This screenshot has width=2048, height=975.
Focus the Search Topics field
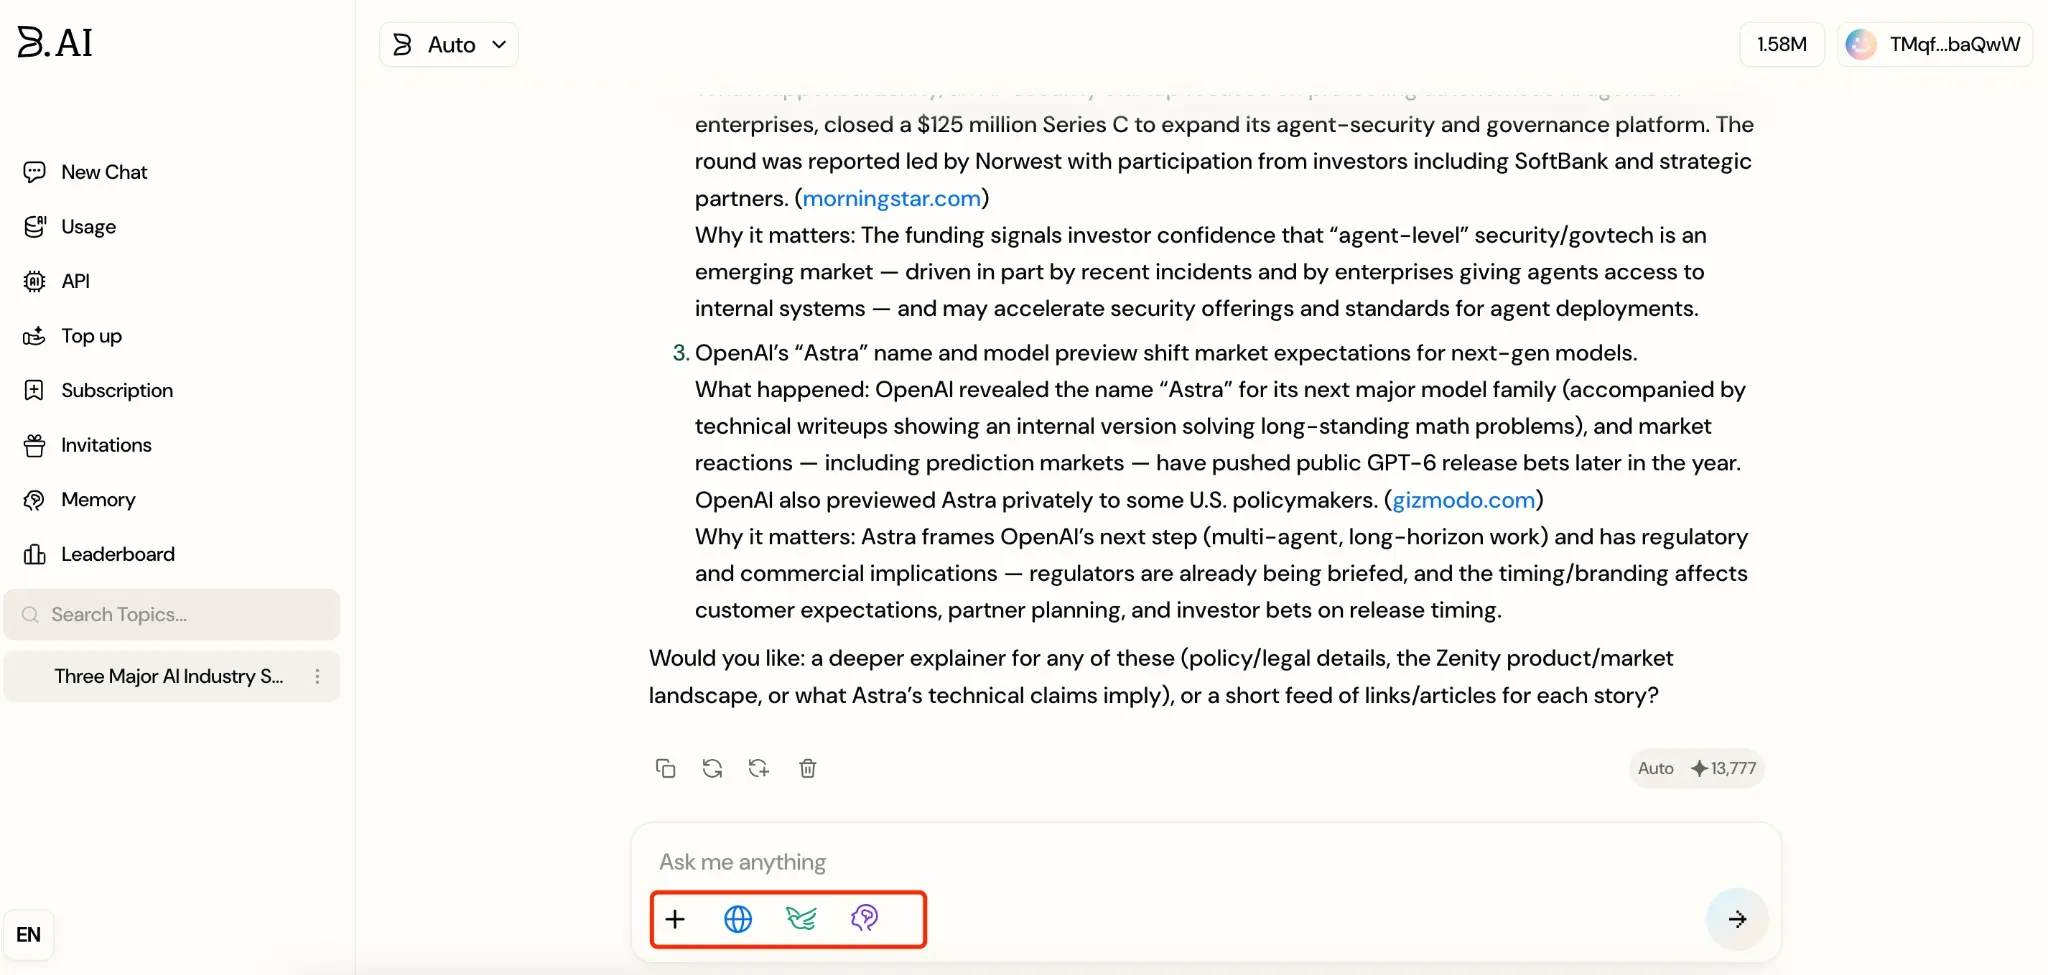click(172, 614)
